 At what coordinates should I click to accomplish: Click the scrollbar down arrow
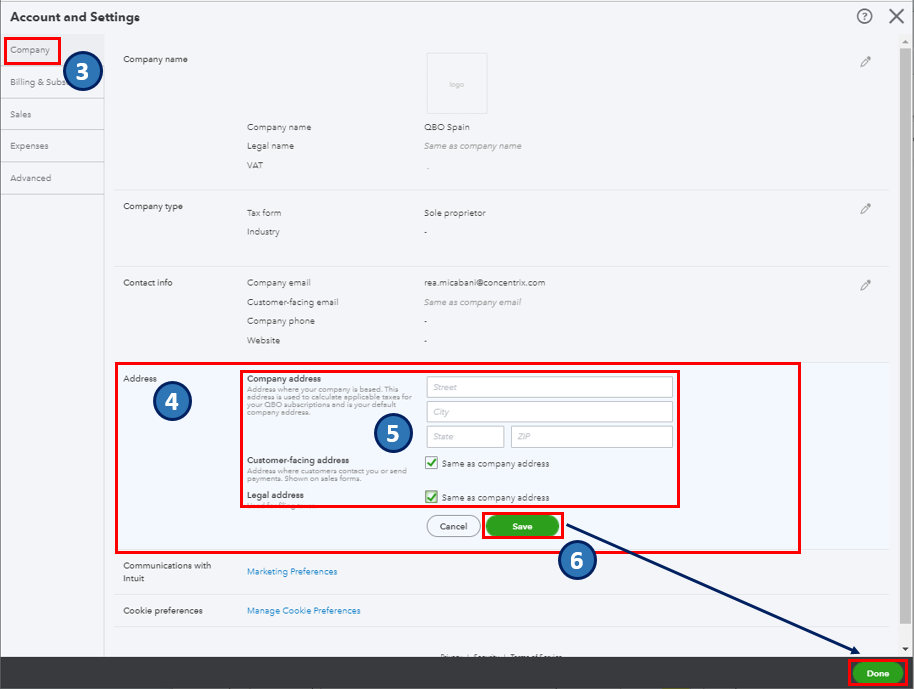905,649
